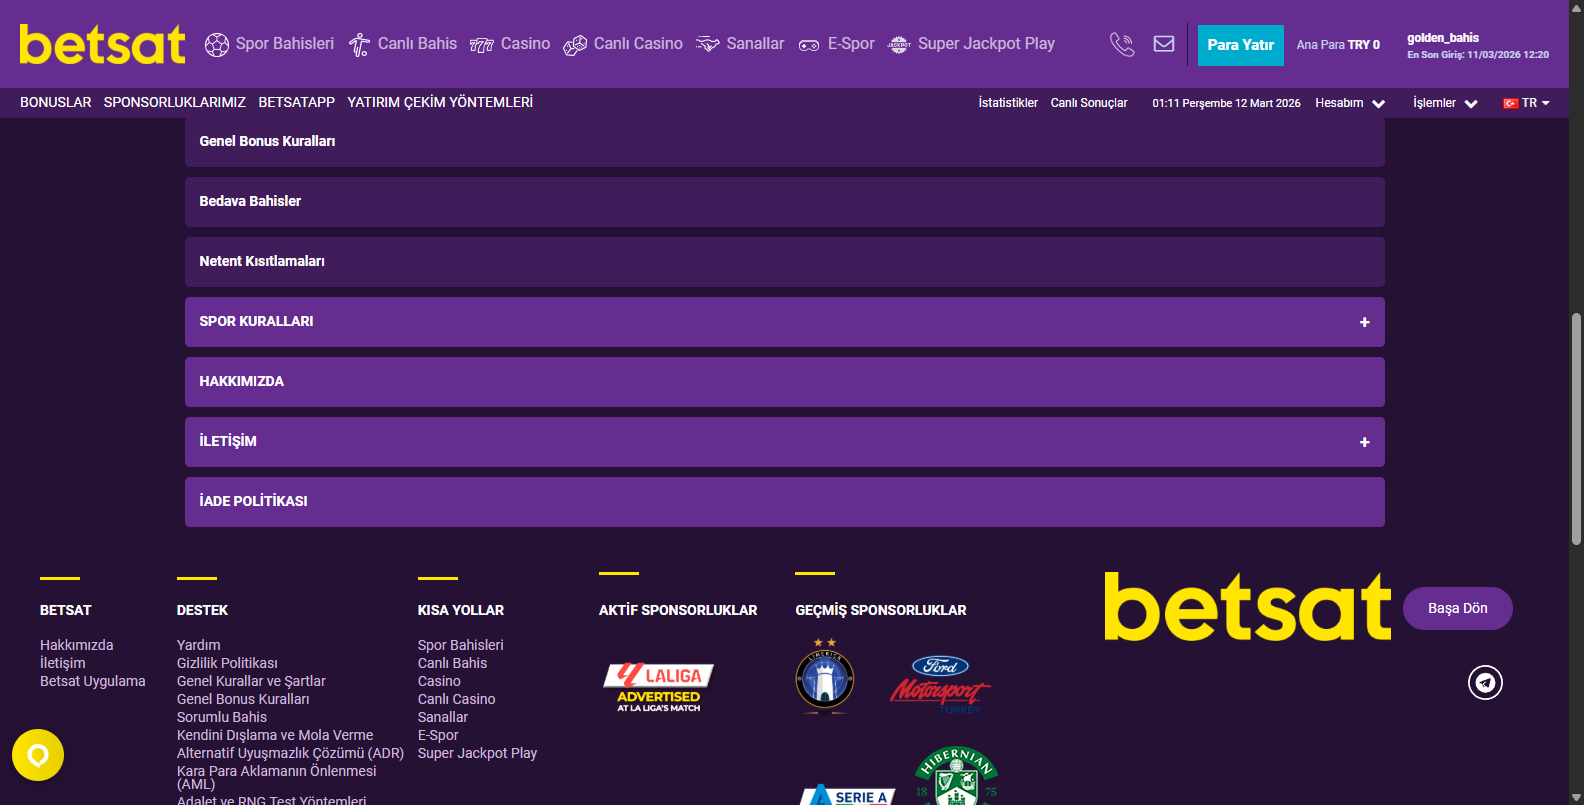The height and width of the screenshot is (805, 1584).
Task: Click the LaLiga sponsorship logo
Action: 659,687
